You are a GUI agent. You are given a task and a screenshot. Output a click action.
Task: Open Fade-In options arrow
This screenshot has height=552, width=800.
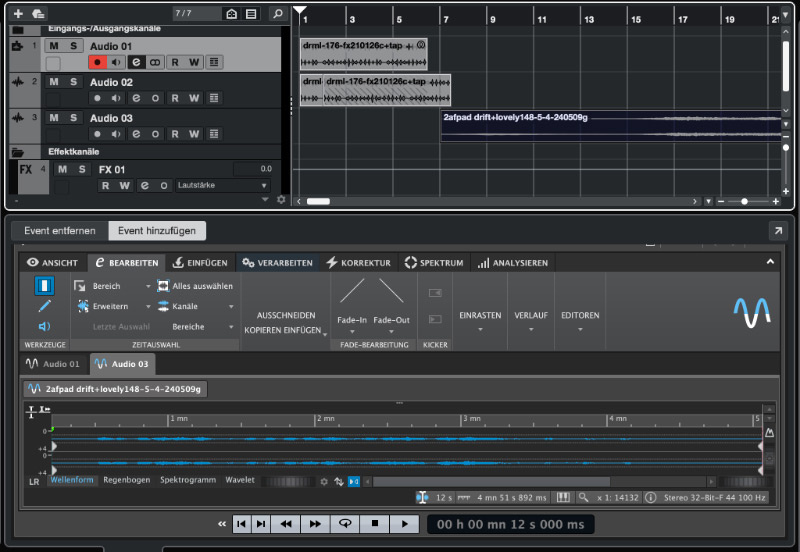click(352, 332)
